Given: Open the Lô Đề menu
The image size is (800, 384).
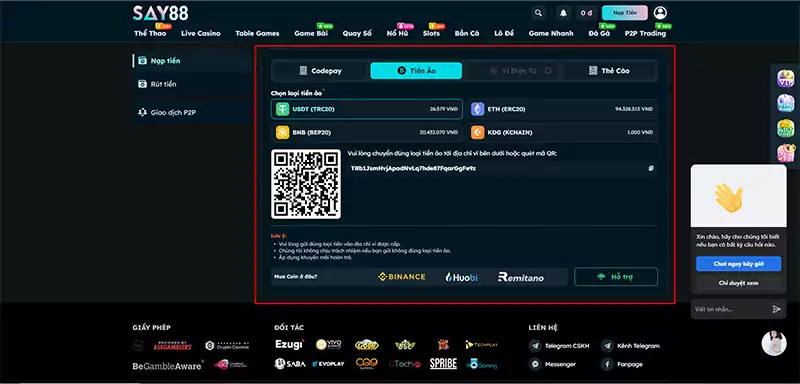Looking at the screenshot, I should click(504, 33).
